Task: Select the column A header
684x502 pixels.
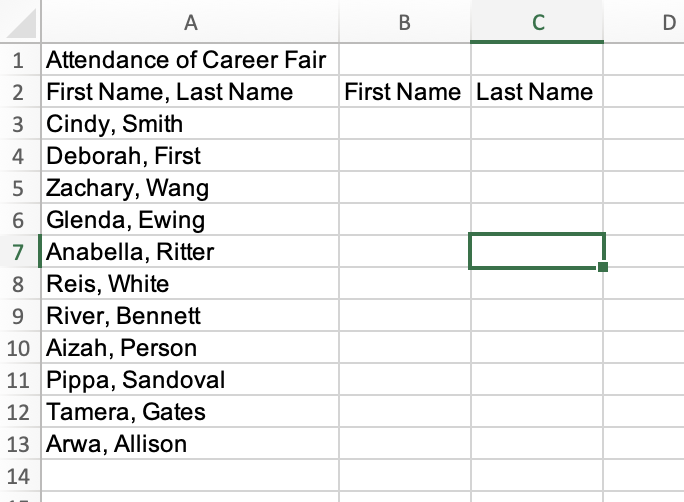Action: pyautogui.click(x=190, y=22)
